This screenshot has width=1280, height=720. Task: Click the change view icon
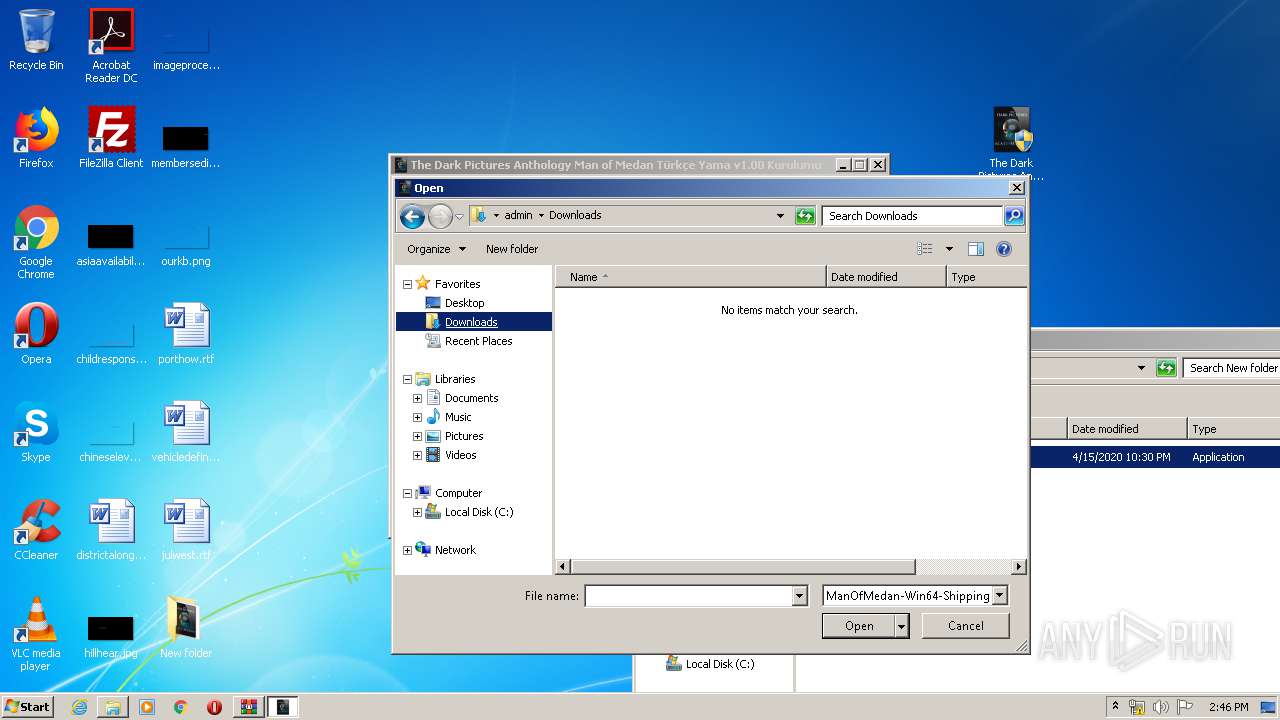pyautogui.click(x=925, y=249)
